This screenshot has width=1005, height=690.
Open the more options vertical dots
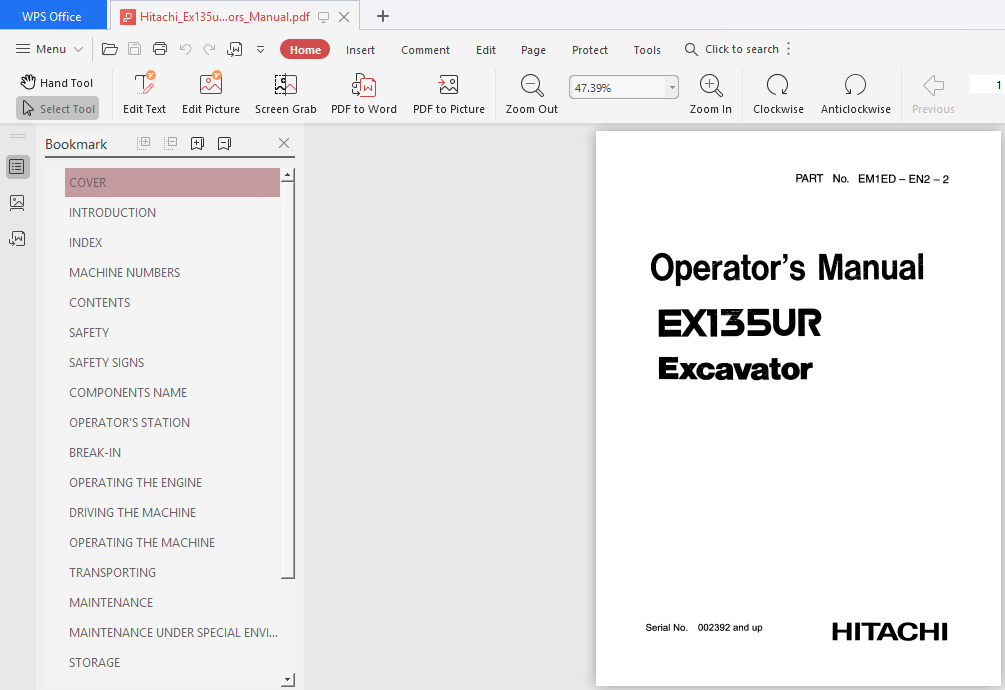[x=788, y=49]
